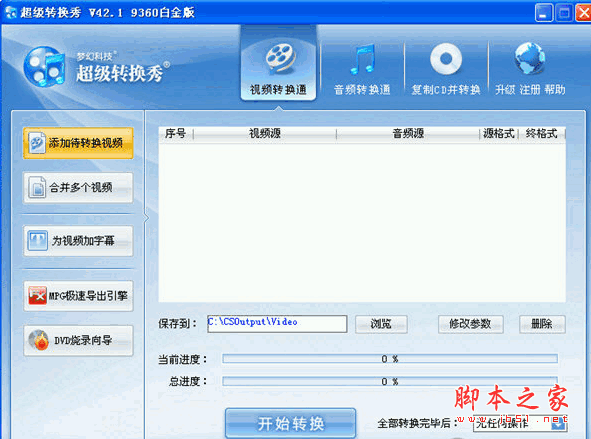Click the music note icon
The image size is (591, 439).
click(362, 59)
